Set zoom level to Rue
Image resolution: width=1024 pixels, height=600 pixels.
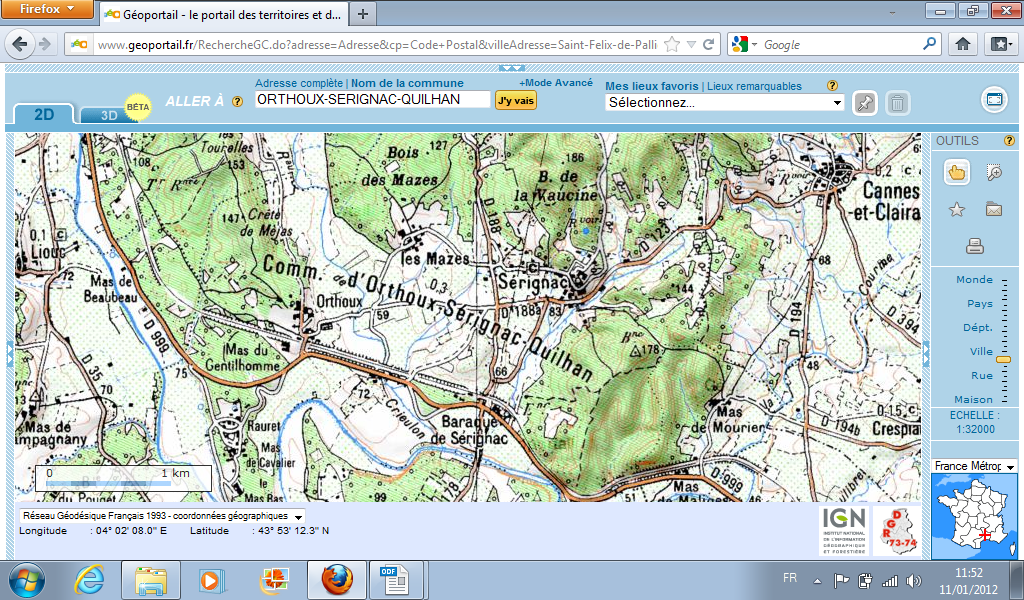tap(982, 375)
